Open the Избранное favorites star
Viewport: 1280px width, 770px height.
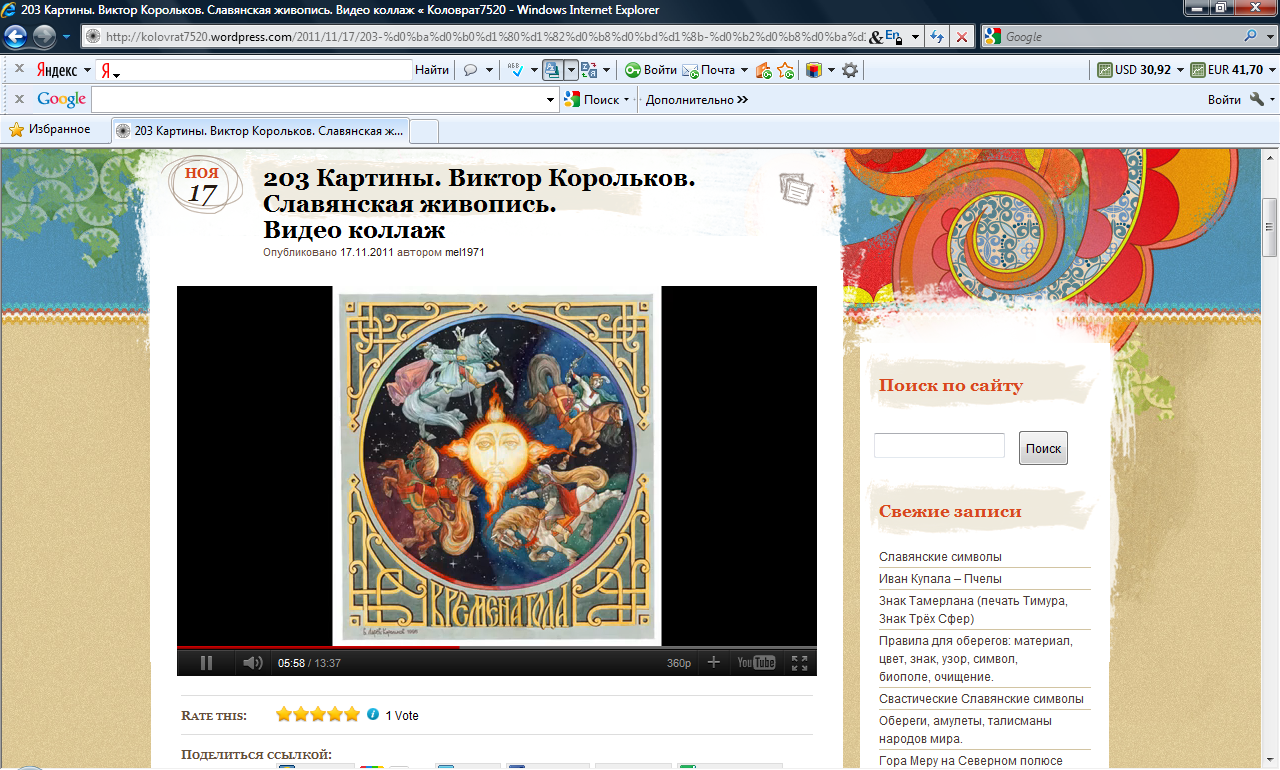pyautogui.click(x=17, y=130)
